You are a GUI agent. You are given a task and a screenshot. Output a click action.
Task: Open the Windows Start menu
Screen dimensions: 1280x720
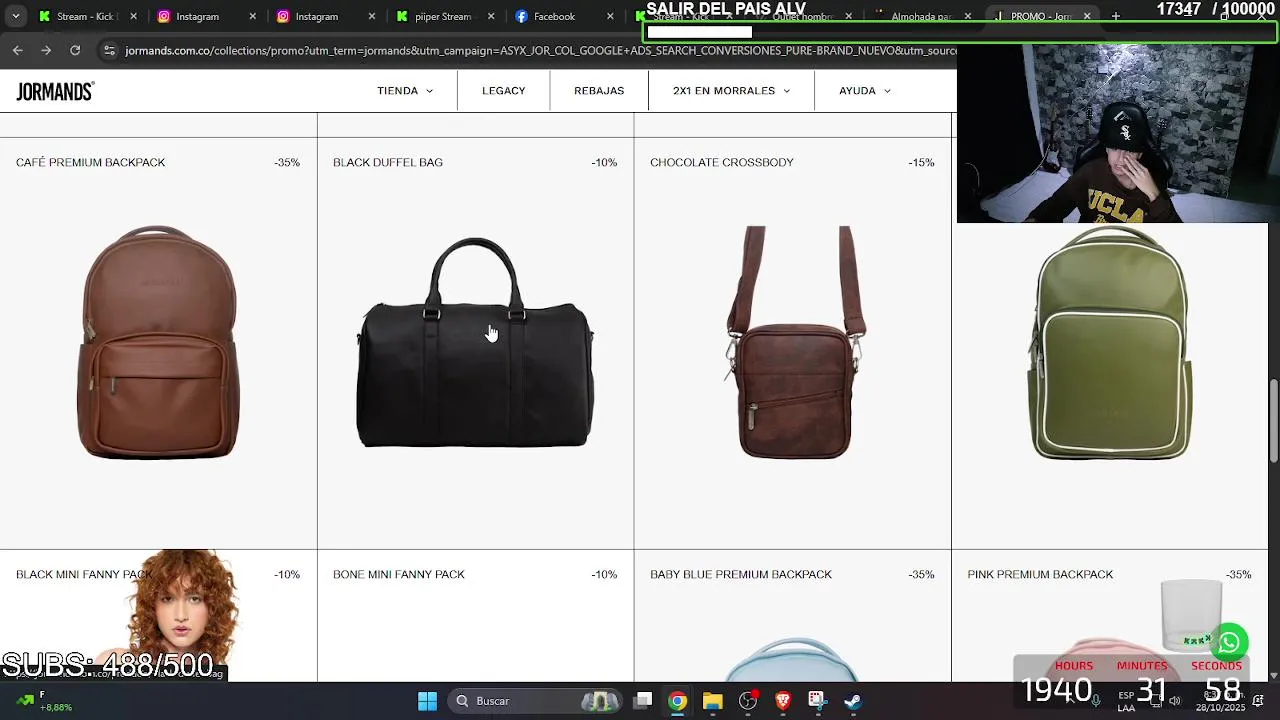427,701
